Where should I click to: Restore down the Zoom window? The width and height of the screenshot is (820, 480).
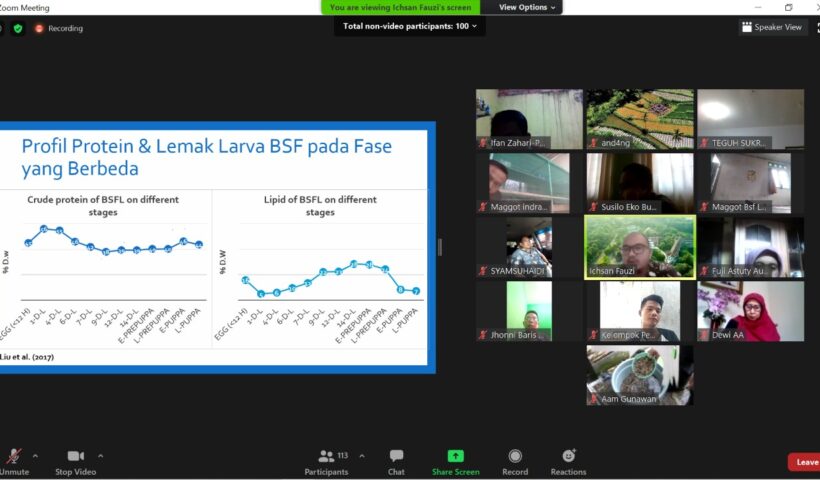(x=788, y=7)
